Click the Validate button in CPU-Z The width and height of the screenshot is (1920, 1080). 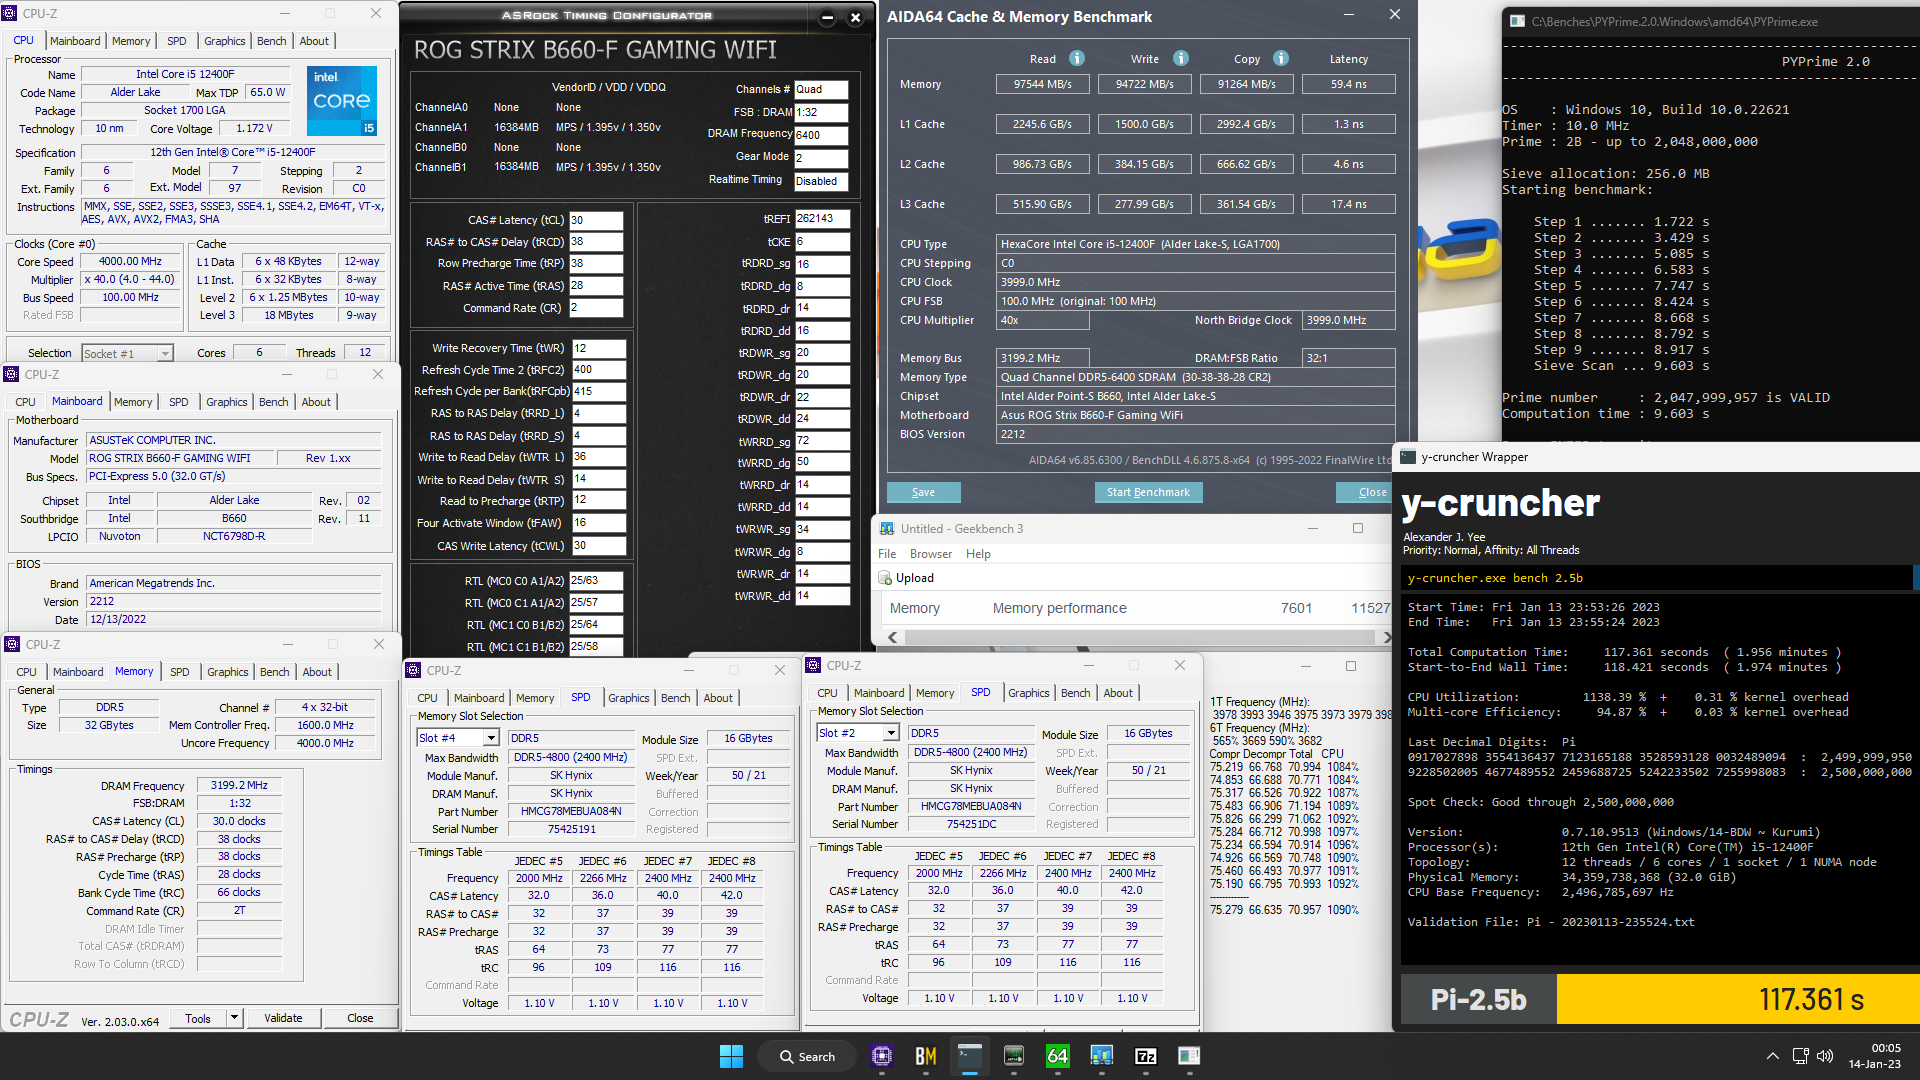click(283, 1018)
